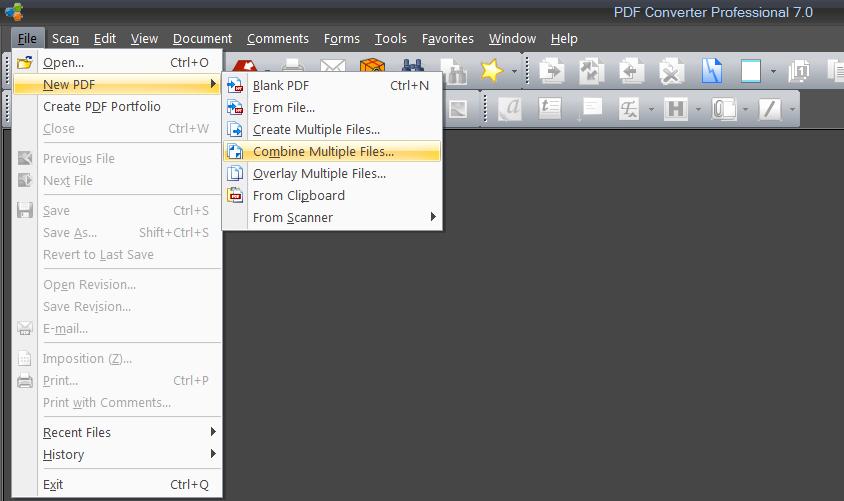Screen dimensions: 844x501
Task: Open the Edit menu
Action: [104, 39]
